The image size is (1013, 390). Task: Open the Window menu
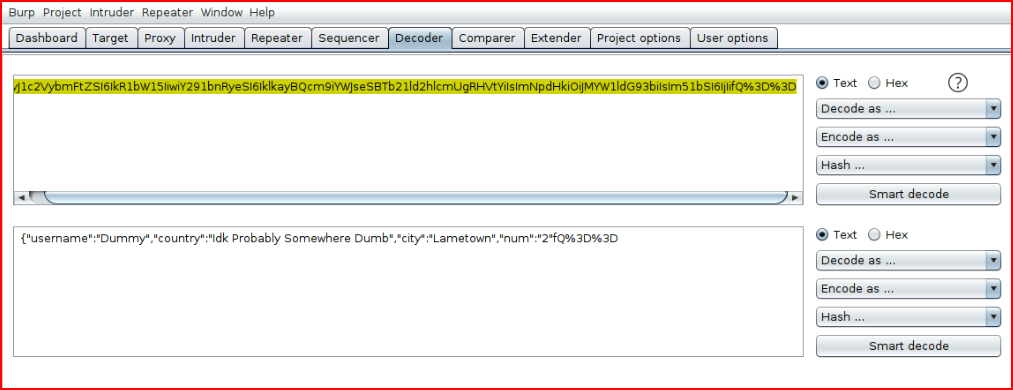coord(222,12)
